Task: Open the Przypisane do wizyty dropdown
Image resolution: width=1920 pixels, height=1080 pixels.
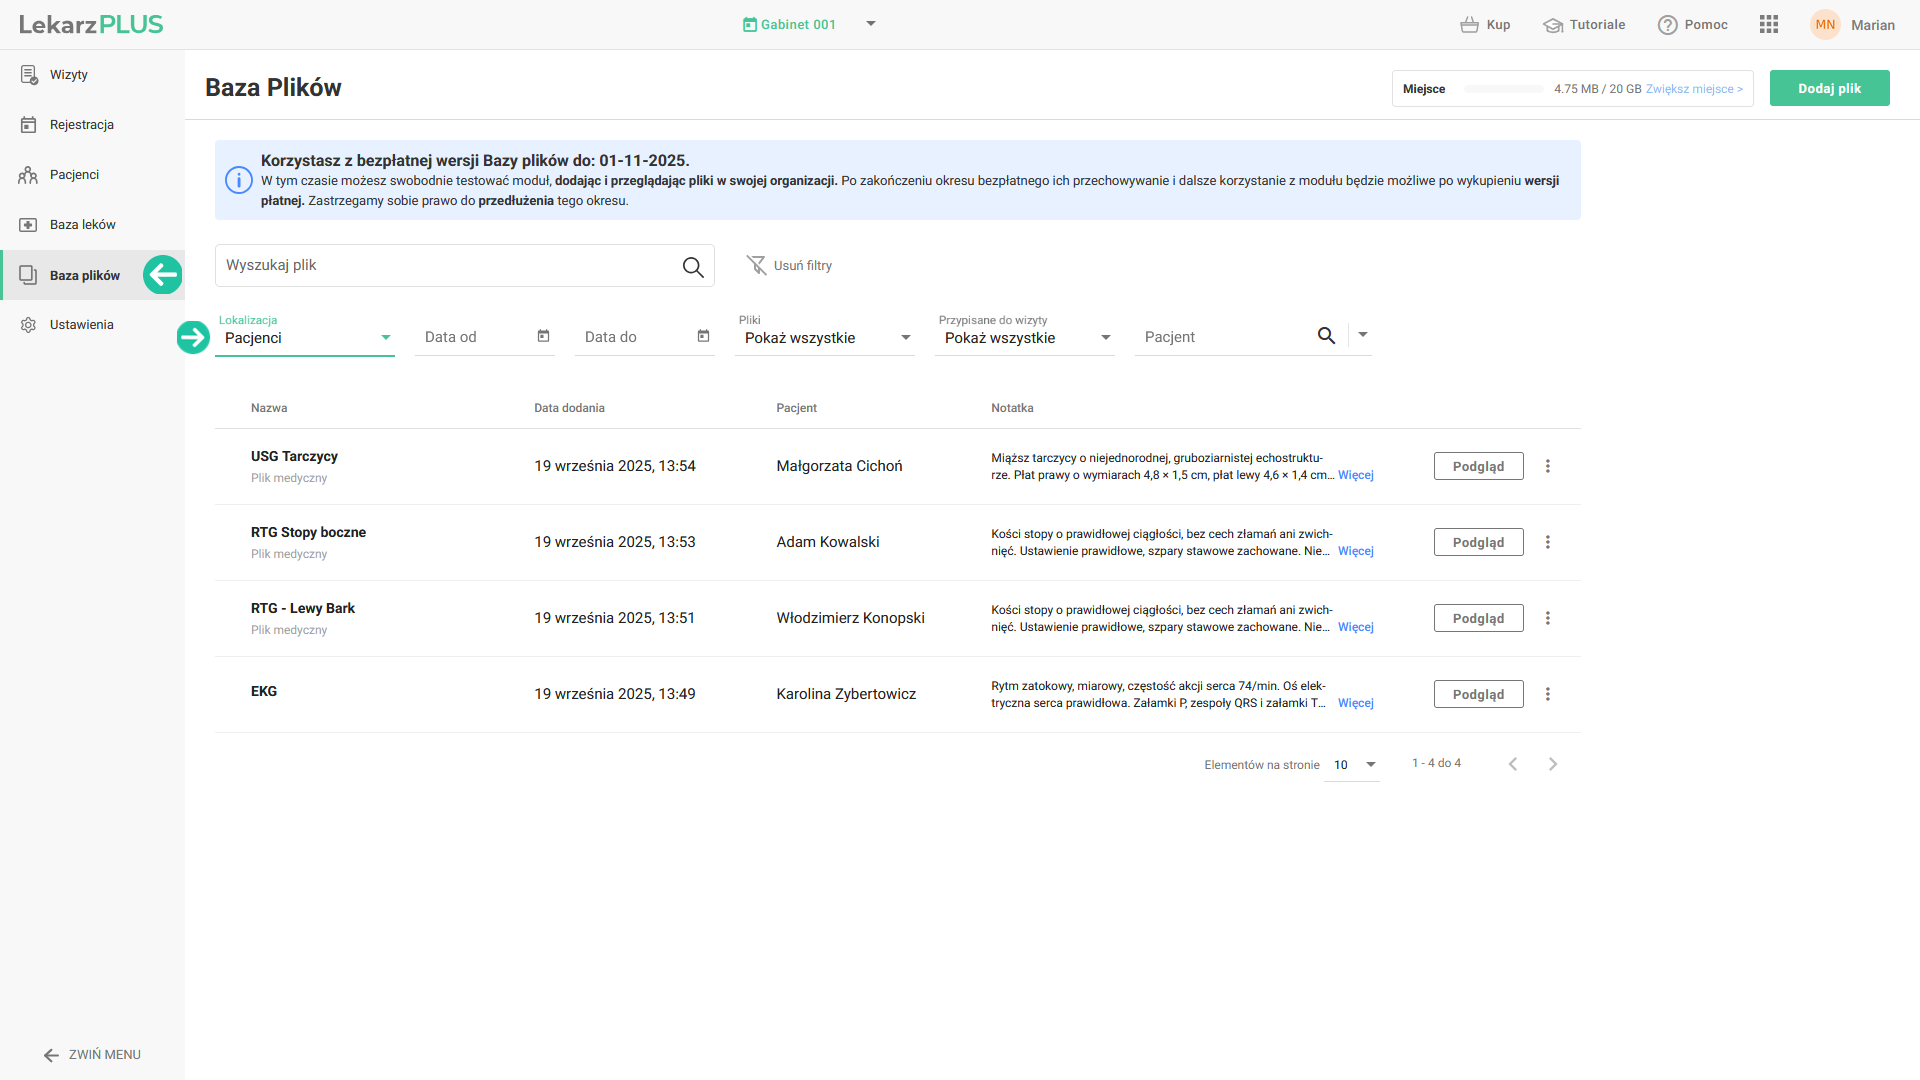Action: click(1105, 338)
